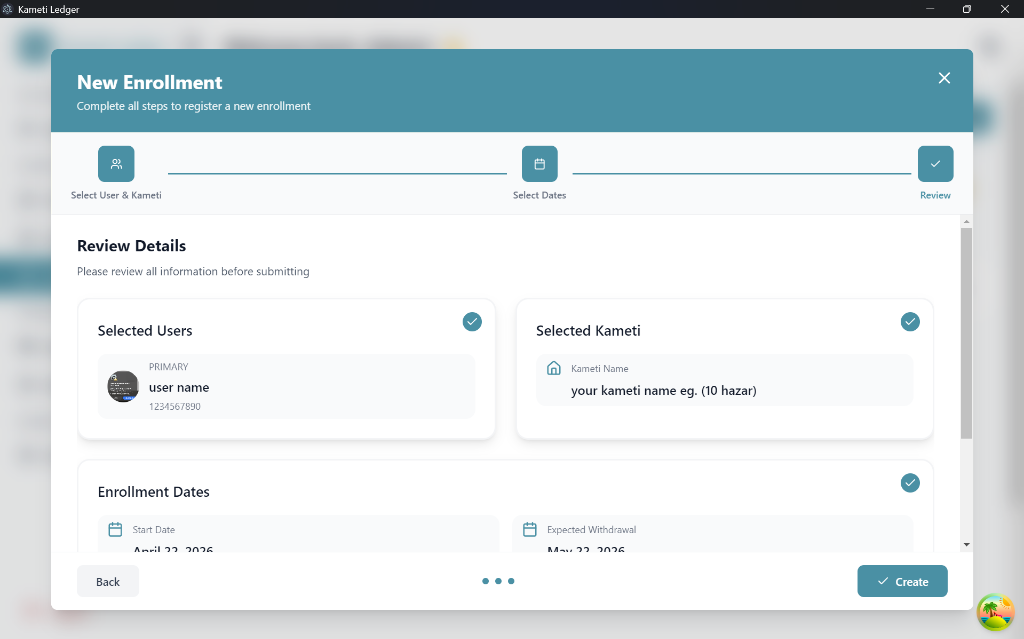1024x639 pixels.
Task: Click the Select User & Kameti step icon
Action: coord(116,164)
